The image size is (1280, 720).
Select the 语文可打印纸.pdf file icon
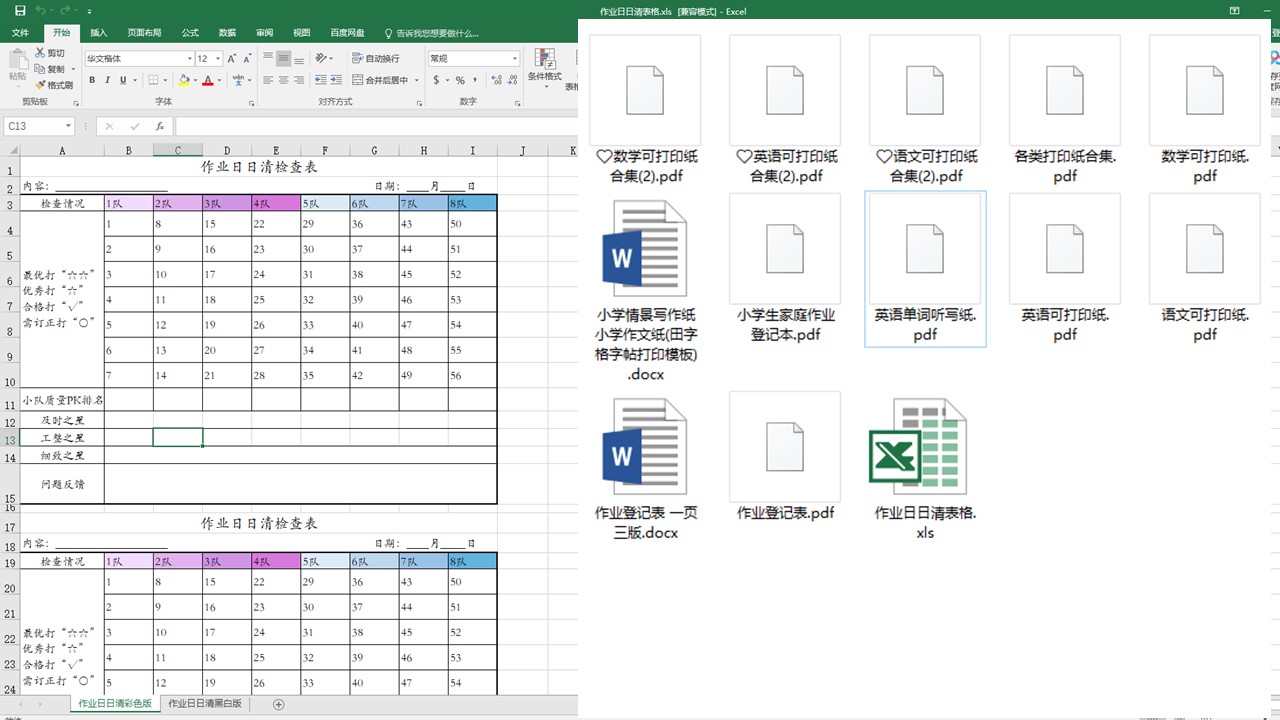click(1205, 248)
